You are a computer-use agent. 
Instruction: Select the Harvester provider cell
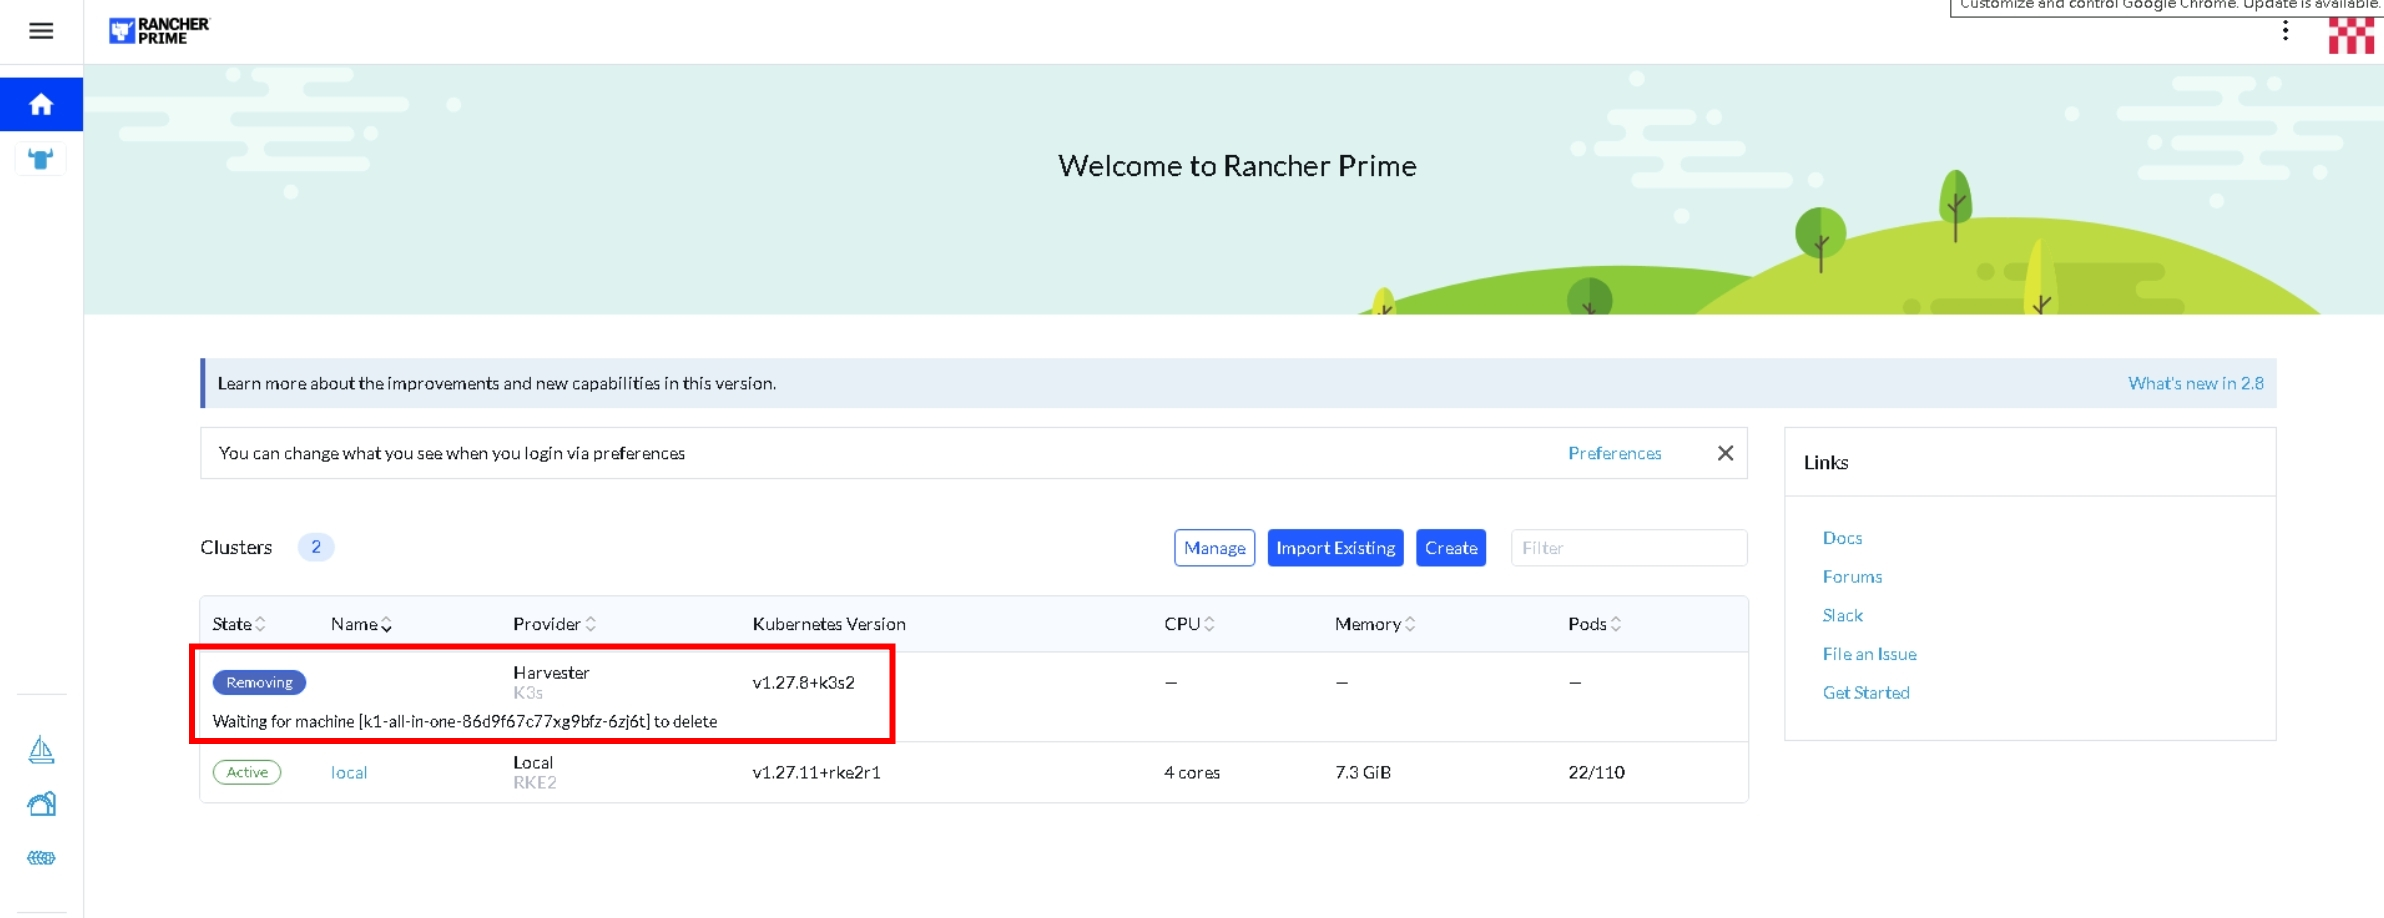coord(551,672)
